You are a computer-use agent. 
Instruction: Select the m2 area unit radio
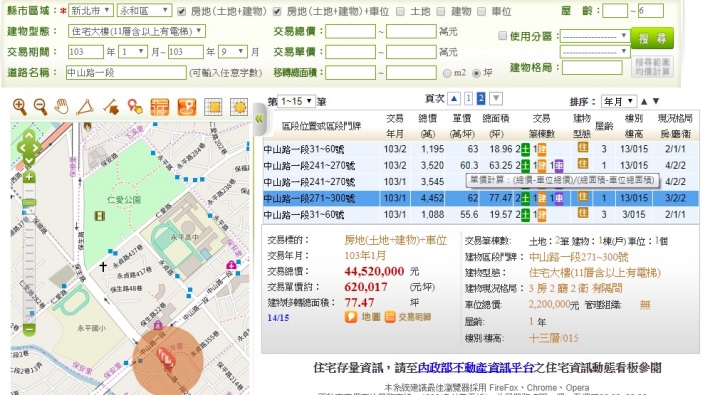click(x=447, y=73)
